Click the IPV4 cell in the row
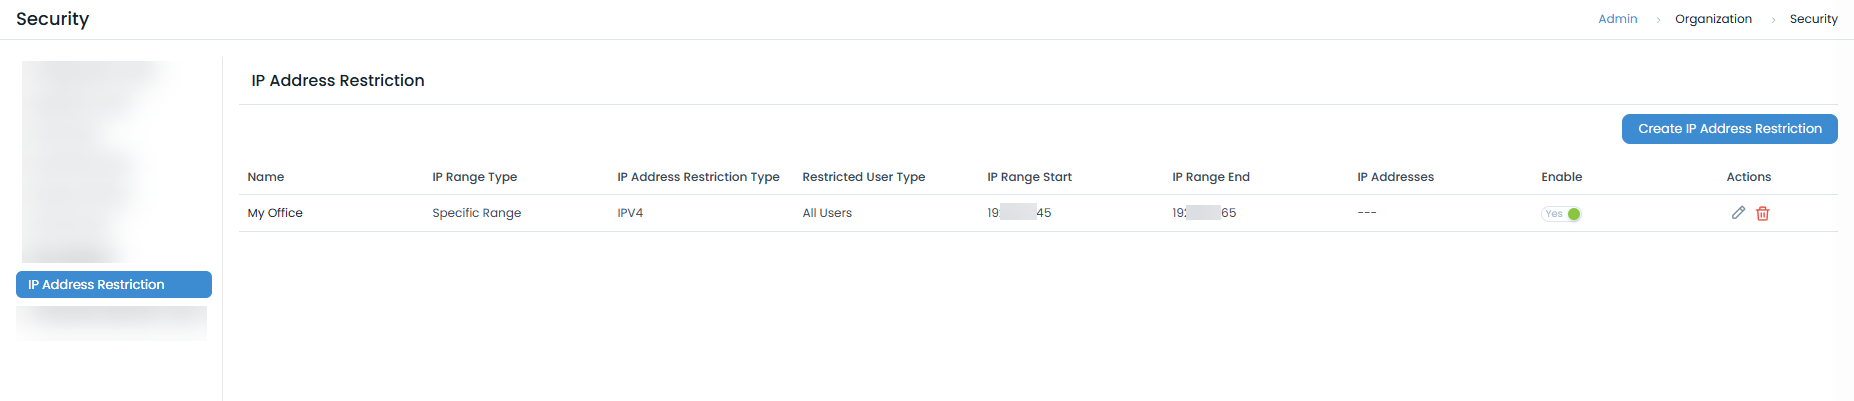This screenshot has height=401, width=1854. pos(630,213)
